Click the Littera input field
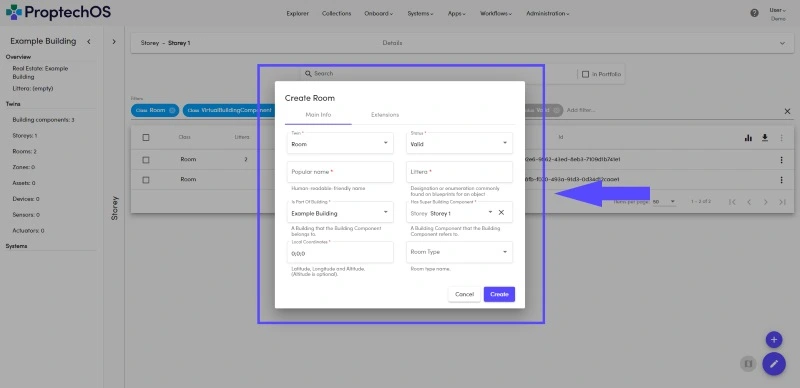800x388 pixels. click(460, 172)
